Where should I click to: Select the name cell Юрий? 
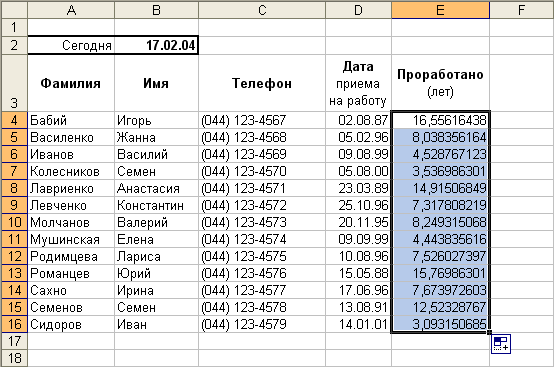[x=157, y=273]
